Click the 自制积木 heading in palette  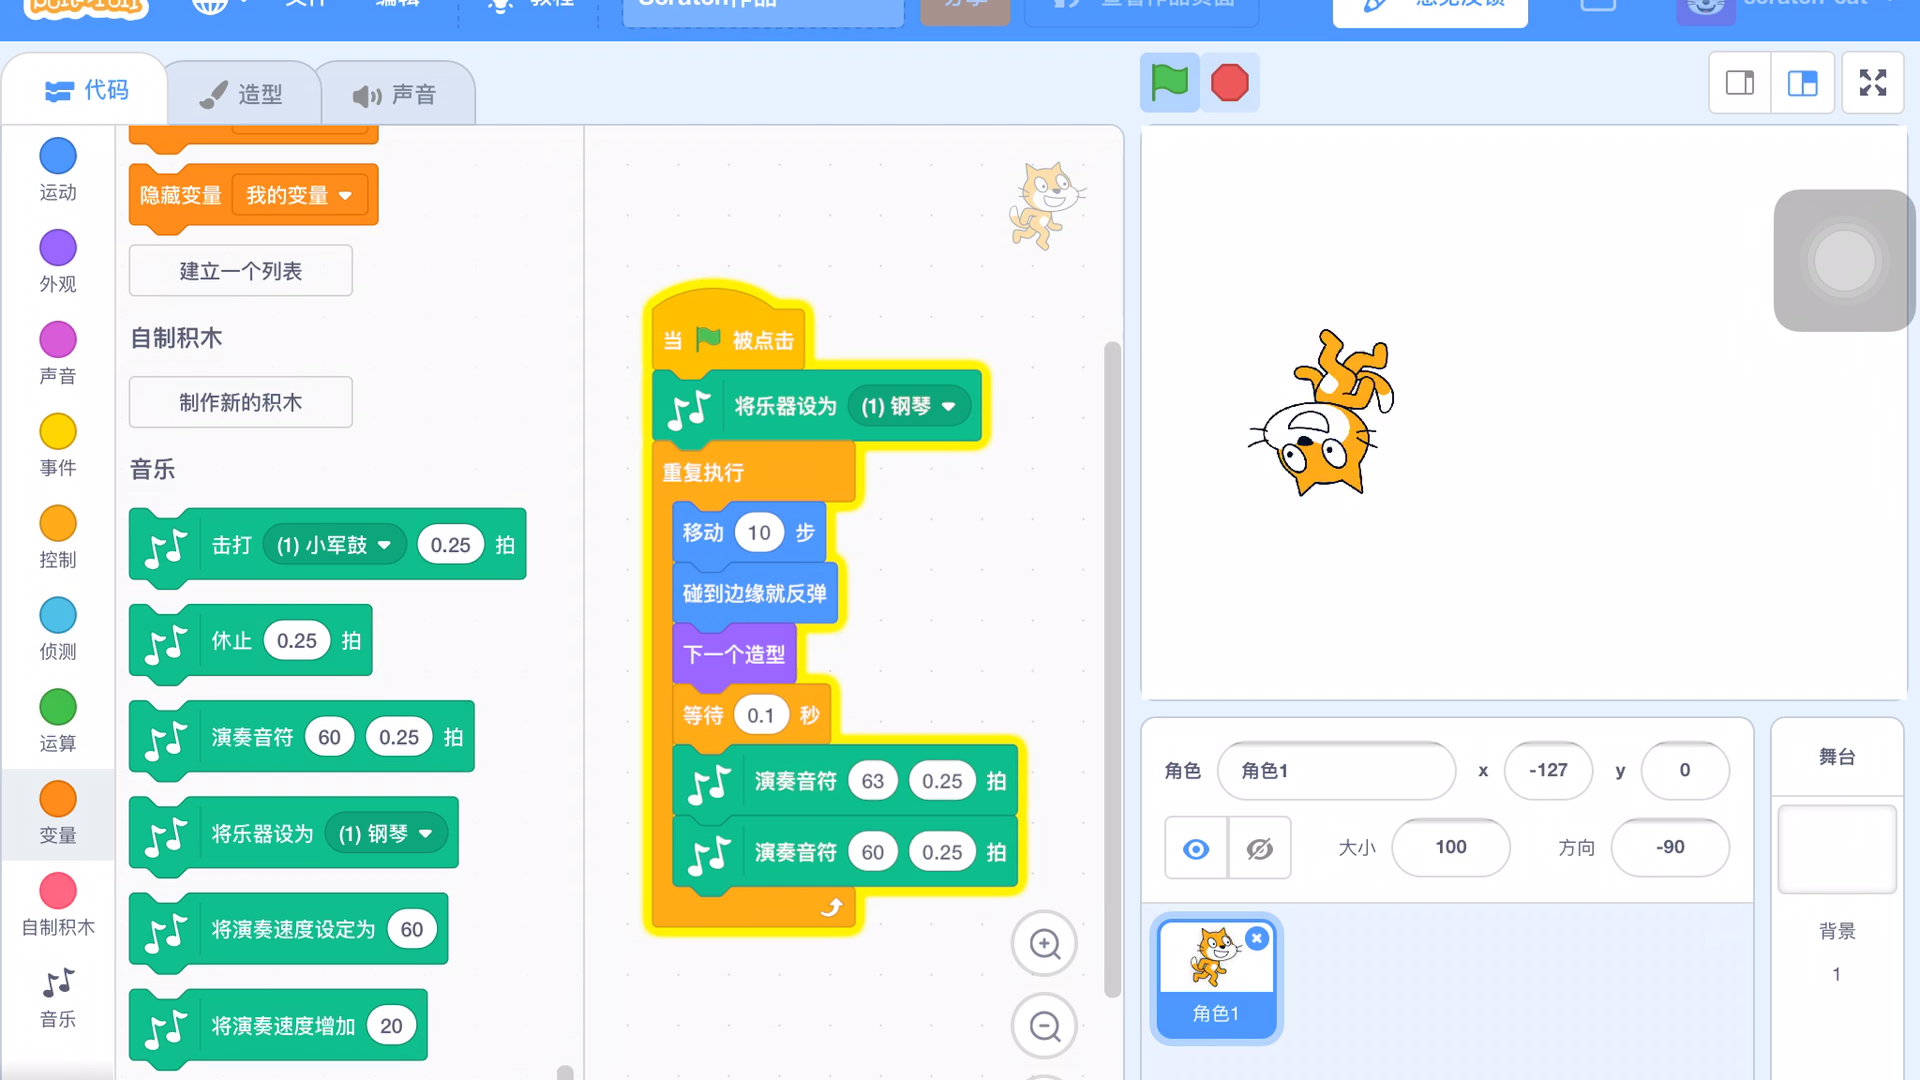(176, 338)
